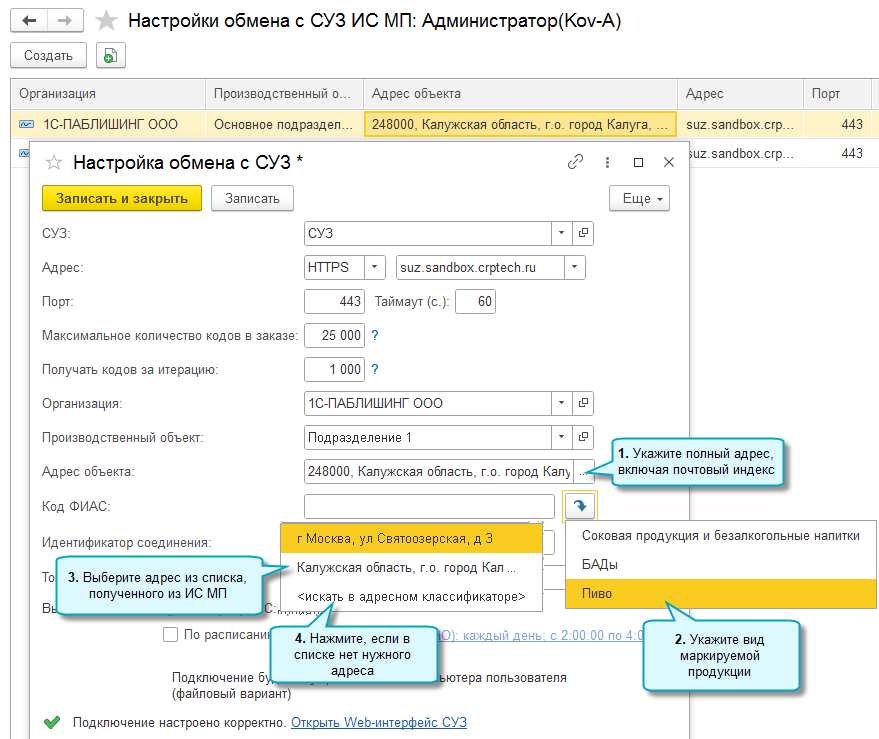Open the Организация field's linked item icon
879x739 pixels.
click(583, 403)
